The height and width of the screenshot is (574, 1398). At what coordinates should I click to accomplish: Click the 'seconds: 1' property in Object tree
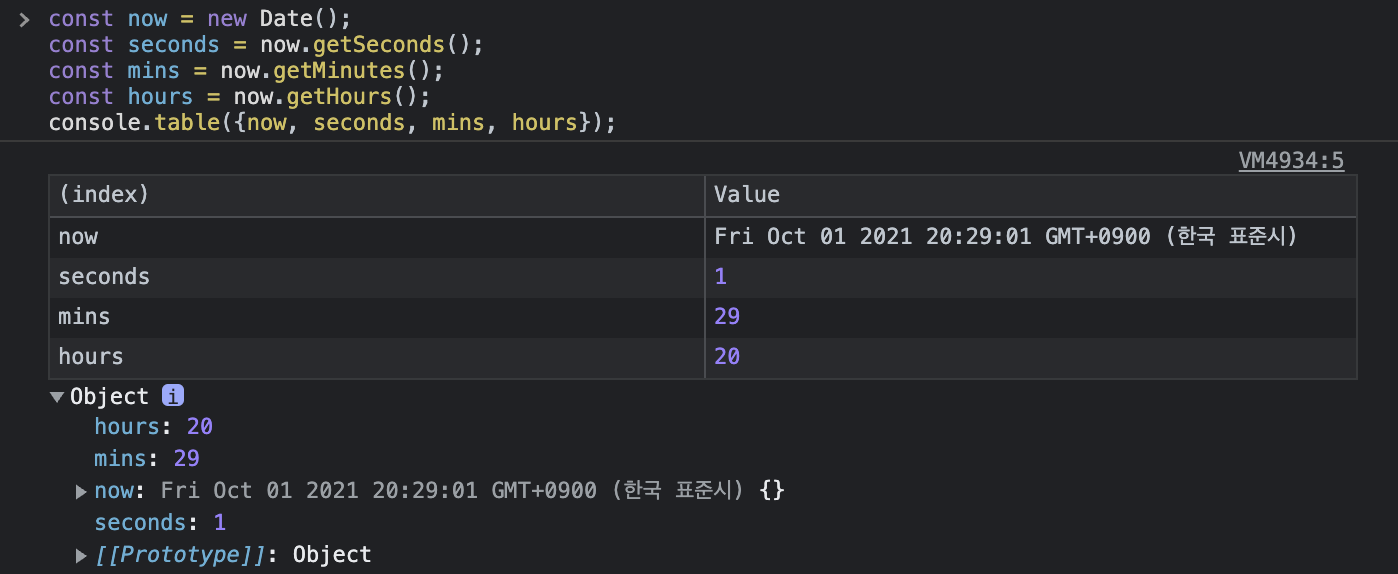160,523
